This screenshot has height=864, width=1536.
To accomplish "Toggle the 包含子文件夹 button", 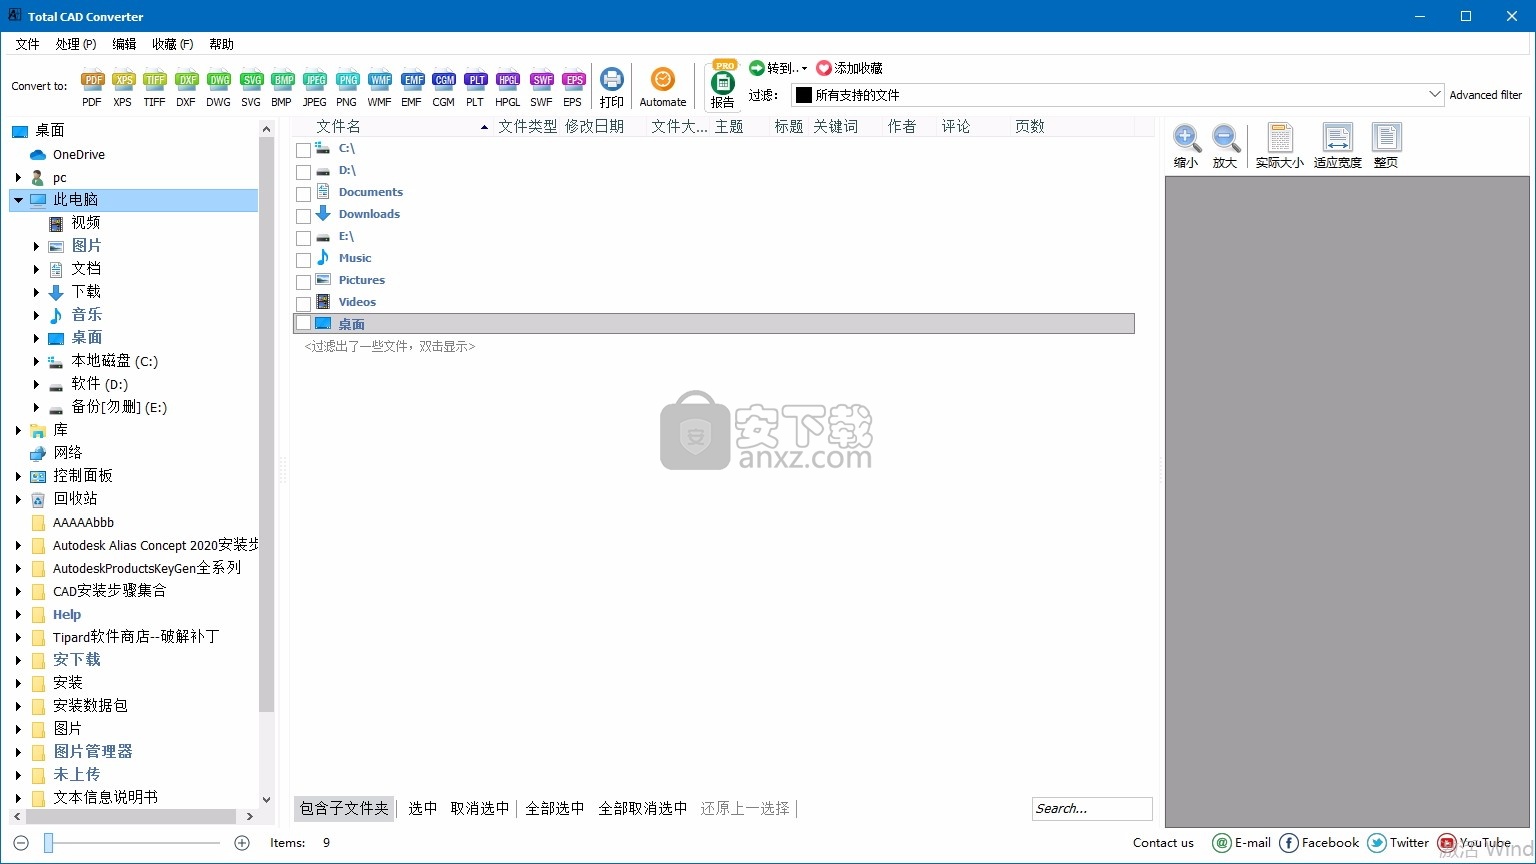I will pyautogui.click(x=344, y=808).
